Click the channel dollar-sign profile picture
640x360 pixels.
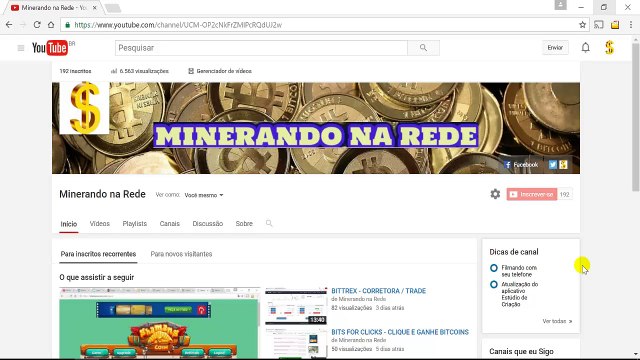(84, 108)
